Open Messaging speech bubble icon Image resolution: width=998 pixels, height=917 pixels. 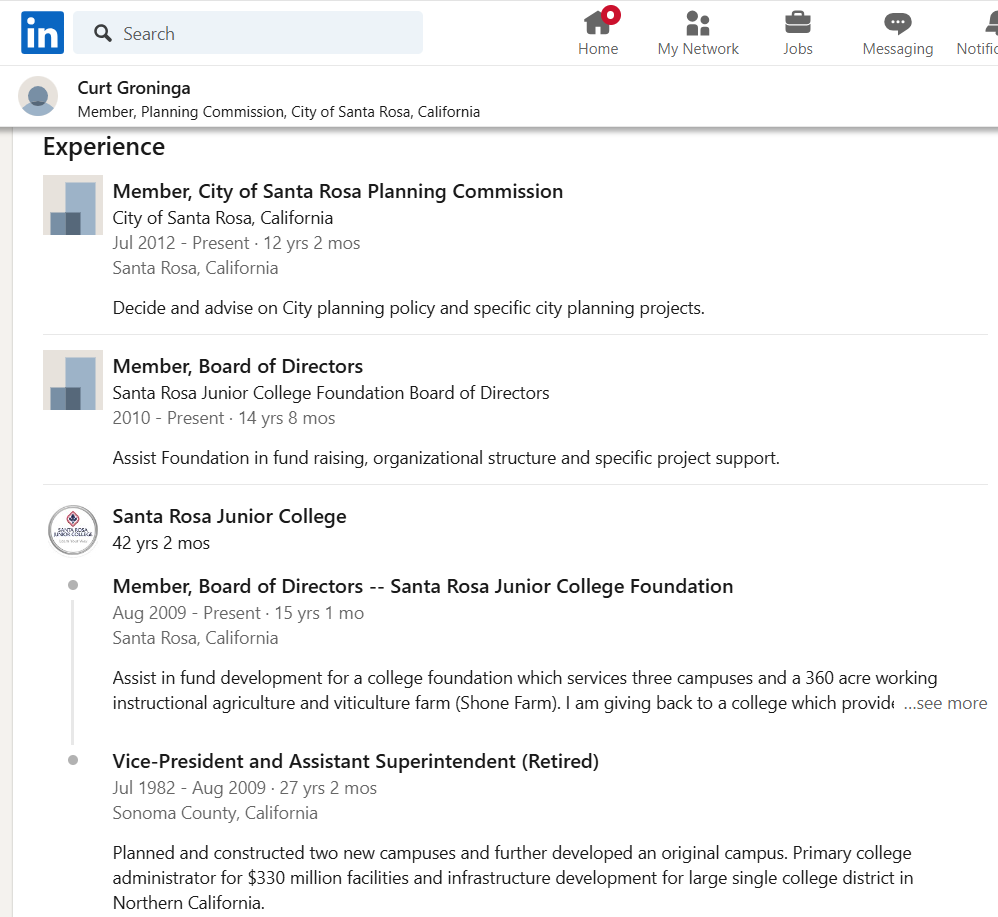click(897, 32)
